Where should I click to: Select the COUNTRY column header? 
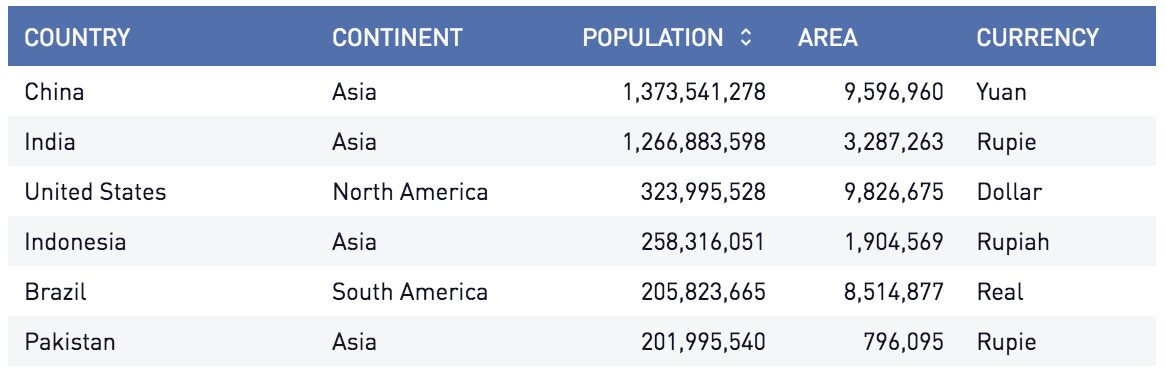(77, 37)
